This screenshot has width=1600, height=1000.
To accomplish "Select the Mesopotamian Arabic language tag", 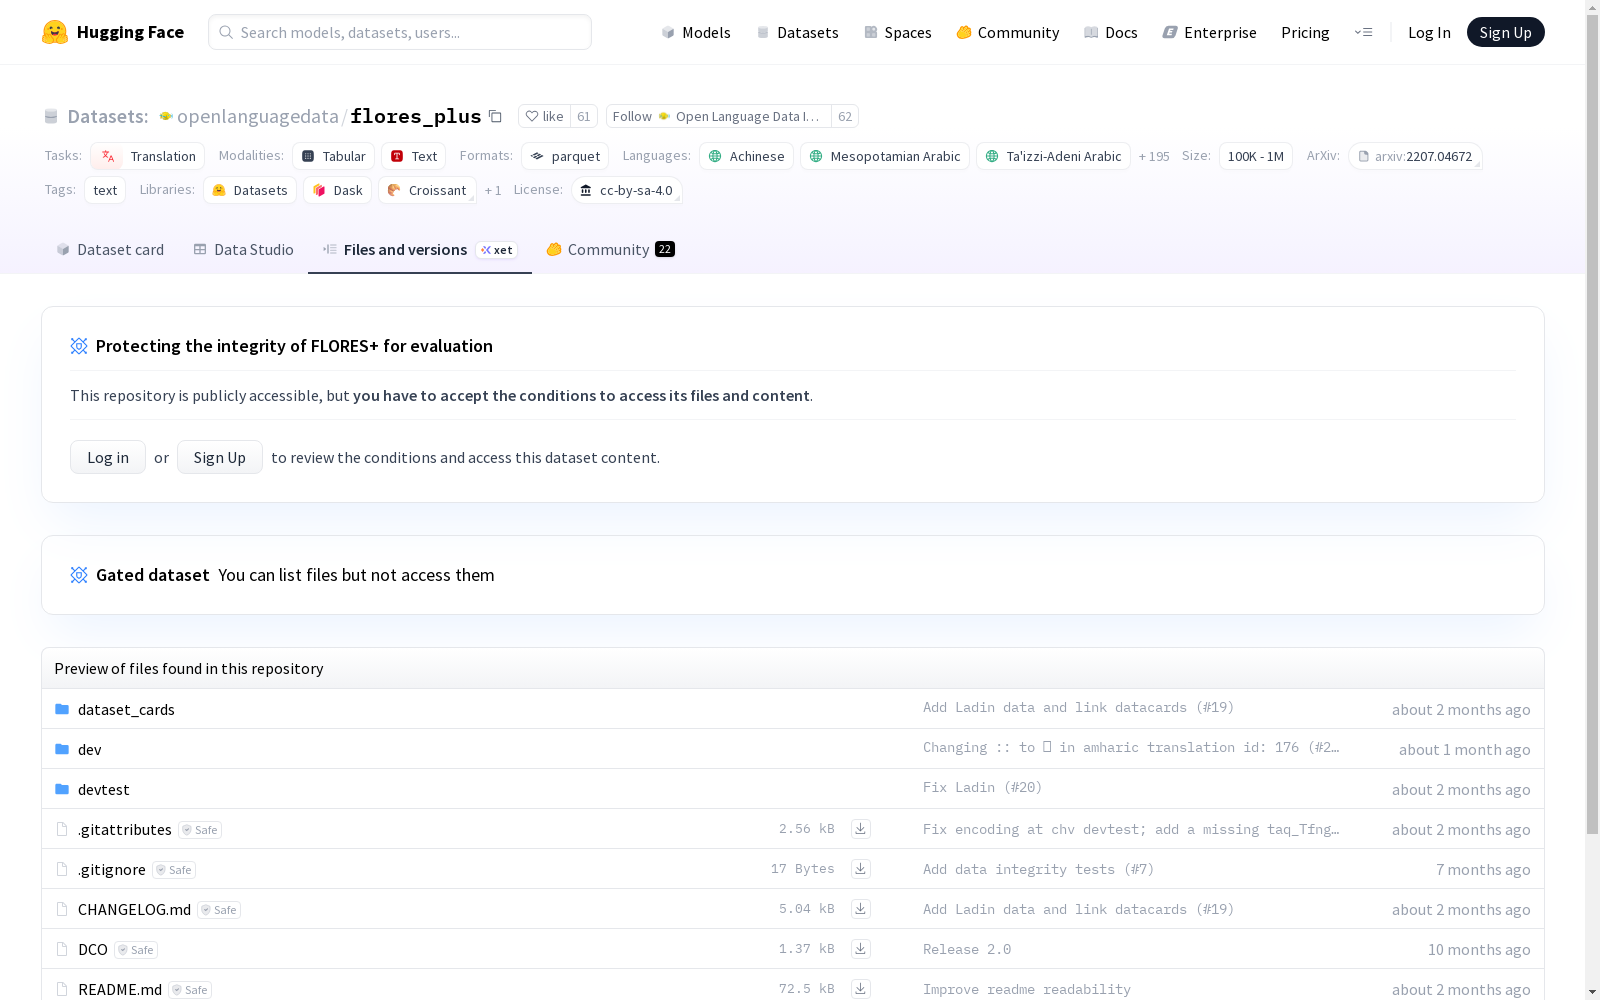I will [885, 156].
